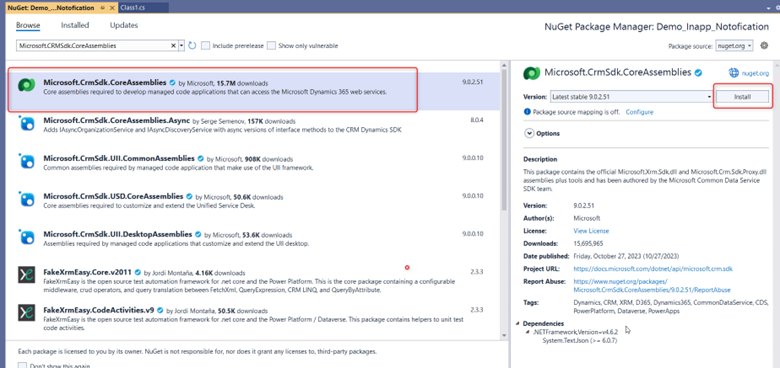Switch to the Installed tab
The image size is (780, 368).
point(75,25)
